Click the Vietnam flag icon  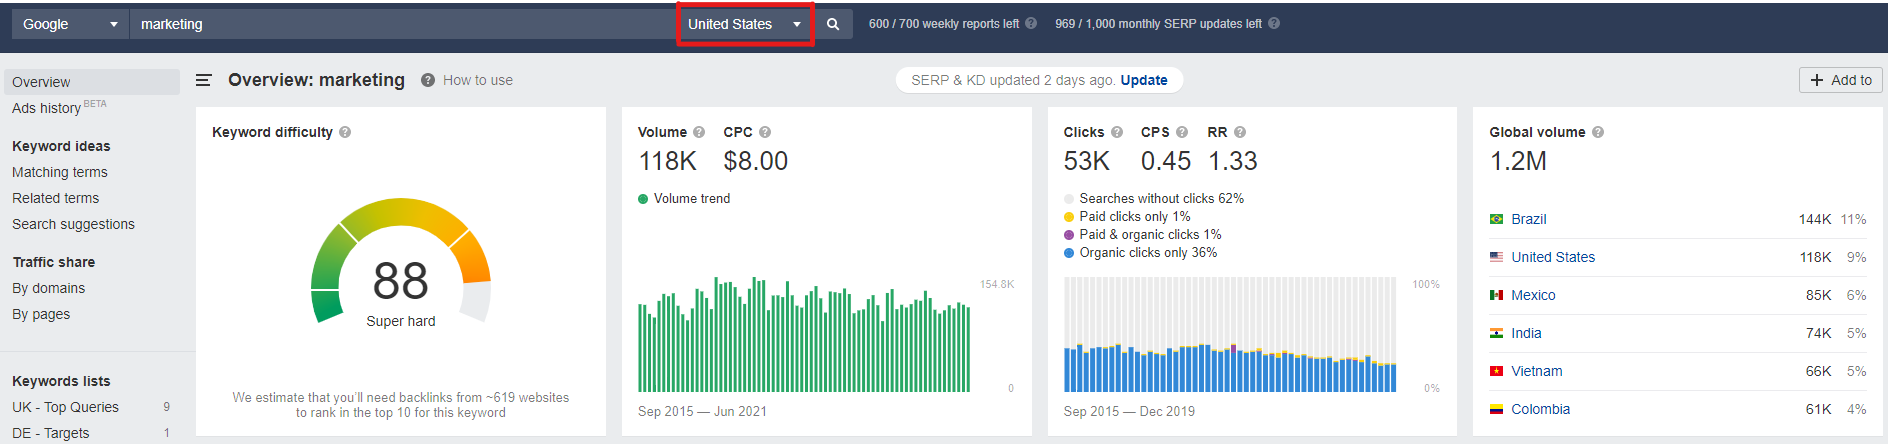pyautogui.click(x=1496, y=371)
